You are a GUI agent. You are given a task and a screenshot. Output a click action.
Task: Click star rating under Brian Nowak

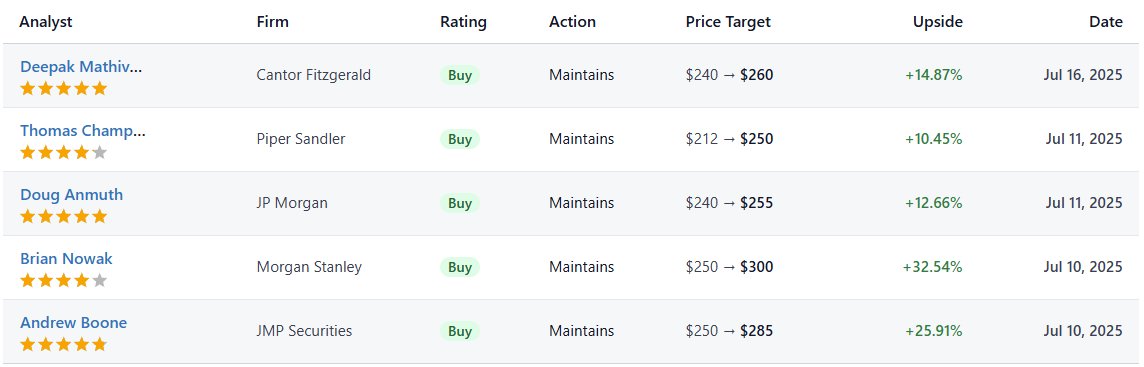(x=63, y=281)
